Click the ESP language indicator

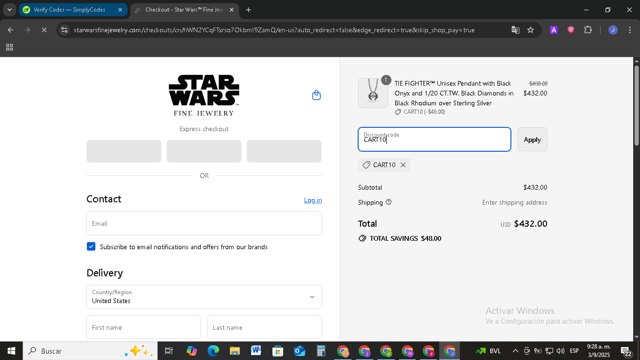[x=574, y=351]
